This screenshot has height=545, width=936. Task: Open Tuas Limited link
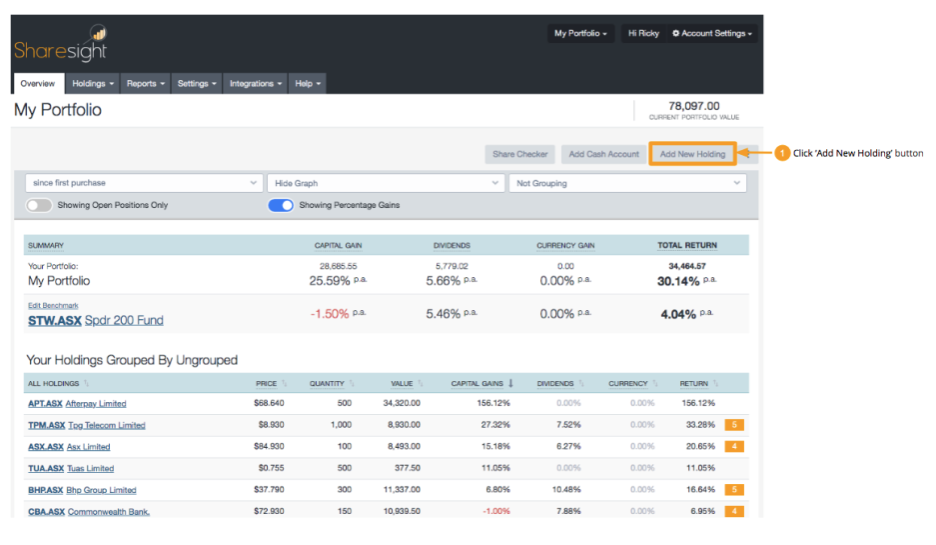pos(90,468)
